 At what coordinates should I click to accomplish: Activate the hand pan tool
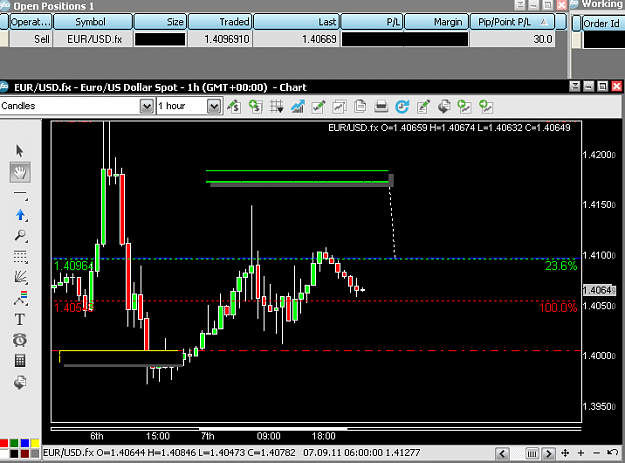click(20, 173)
